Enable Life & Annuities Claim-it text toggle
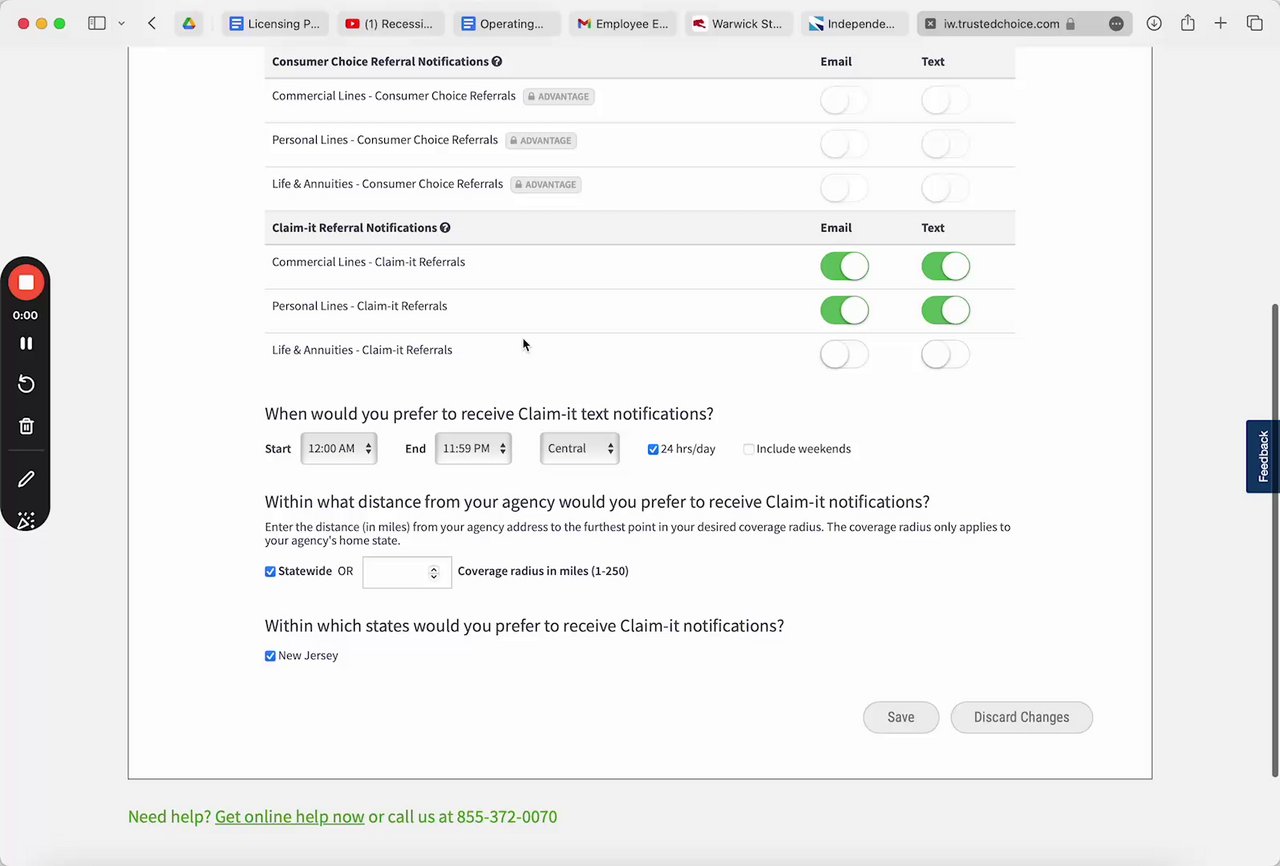1280x866 pixels. [945, 354]
